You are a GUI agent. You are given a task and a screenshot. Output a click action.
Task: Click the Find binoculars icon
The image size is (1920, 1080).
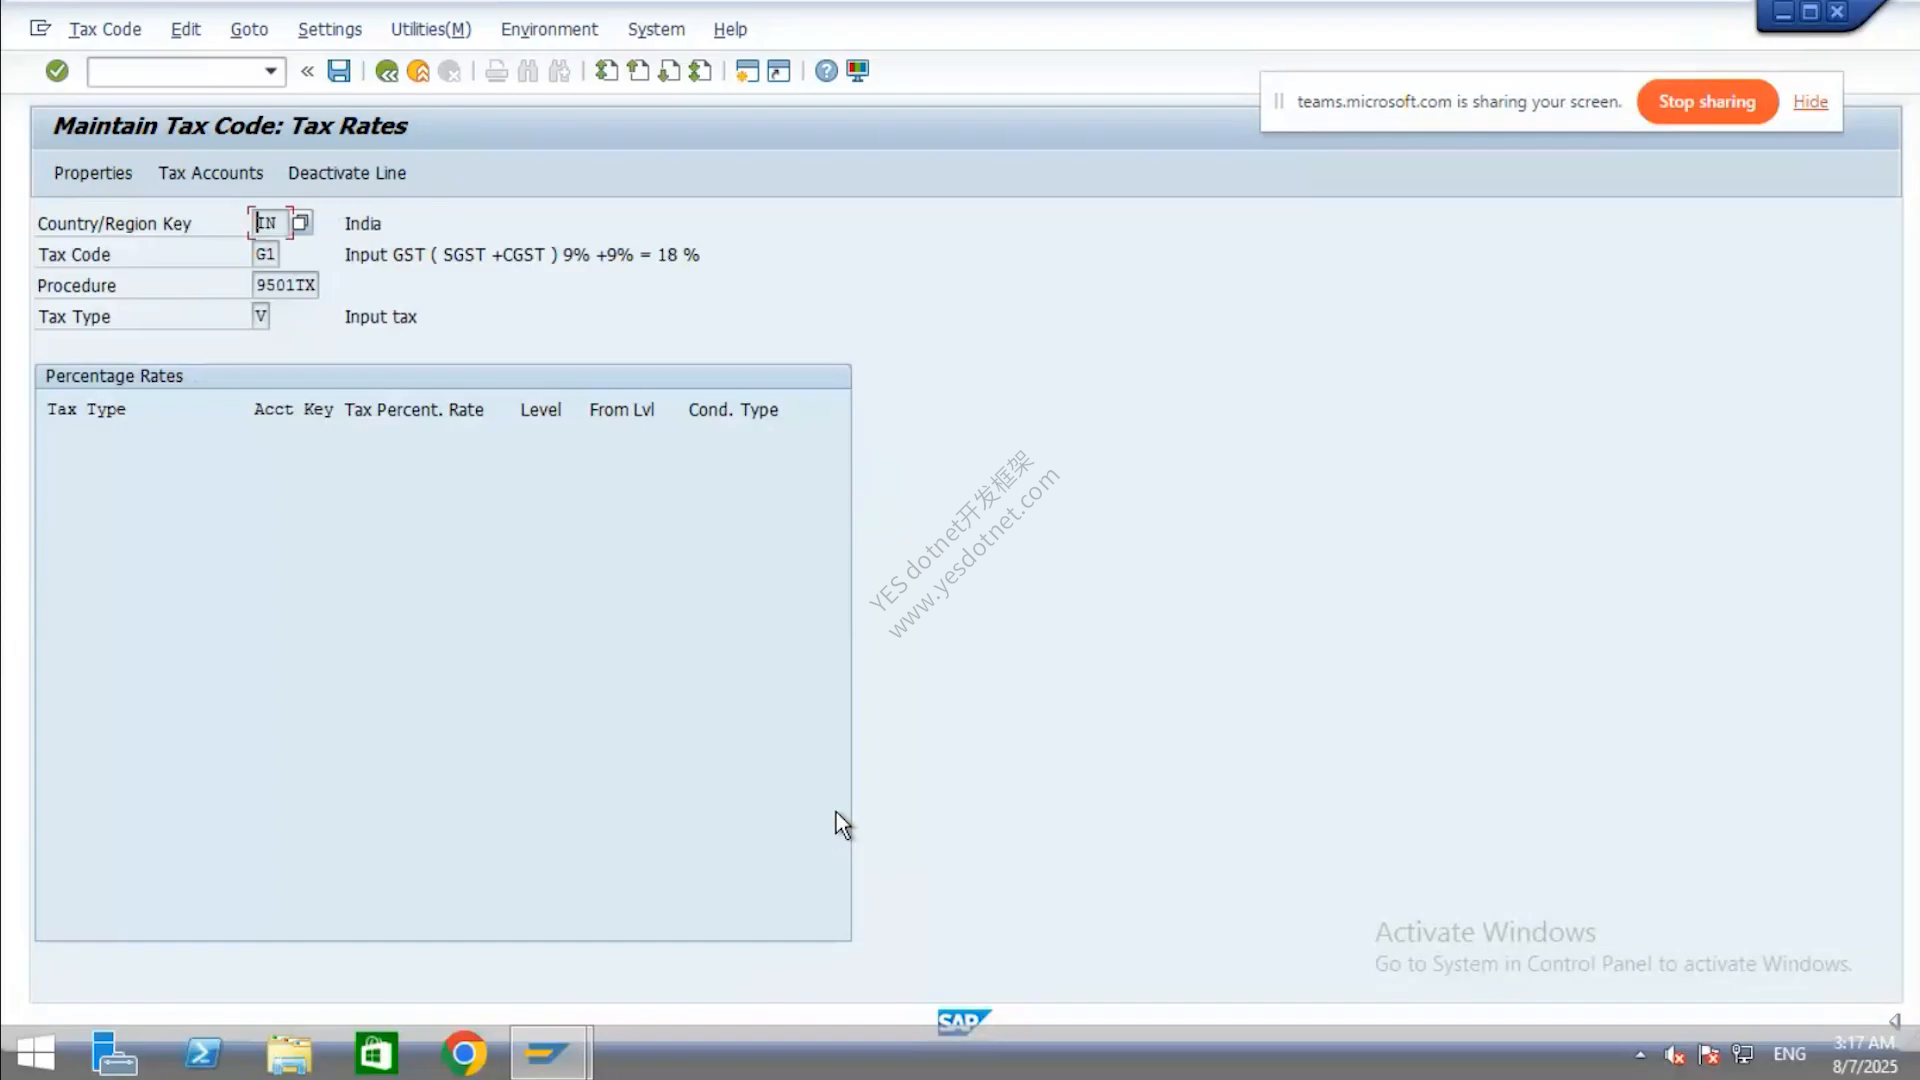coord(528,71)
